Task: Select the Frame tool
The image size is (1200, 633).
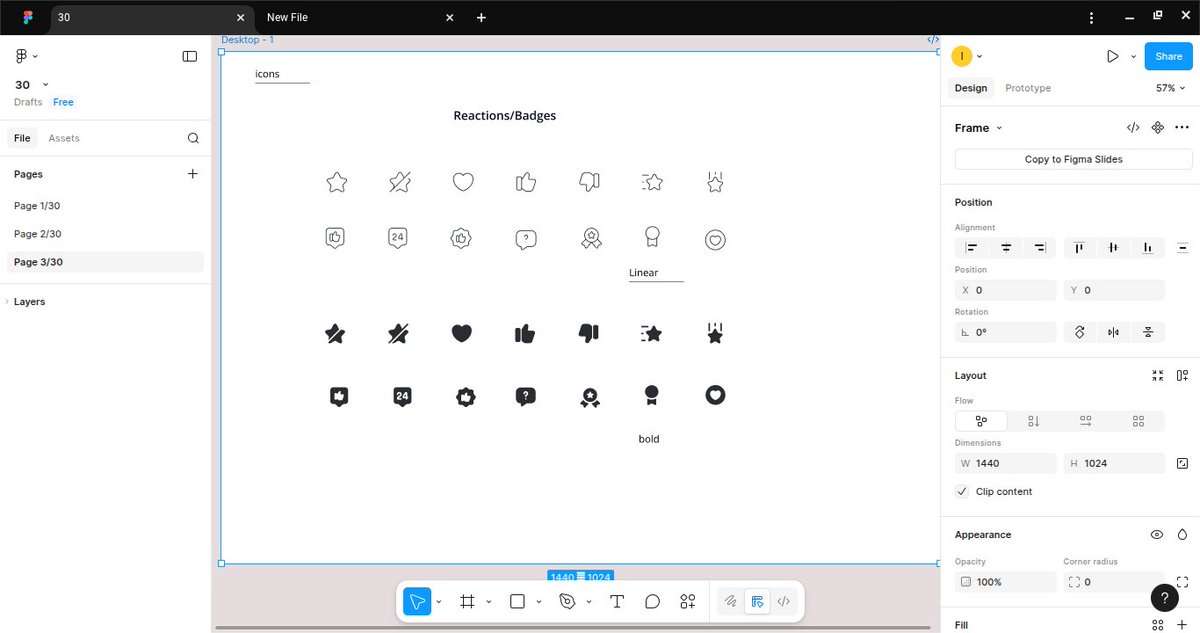Action: click(467, 601)
